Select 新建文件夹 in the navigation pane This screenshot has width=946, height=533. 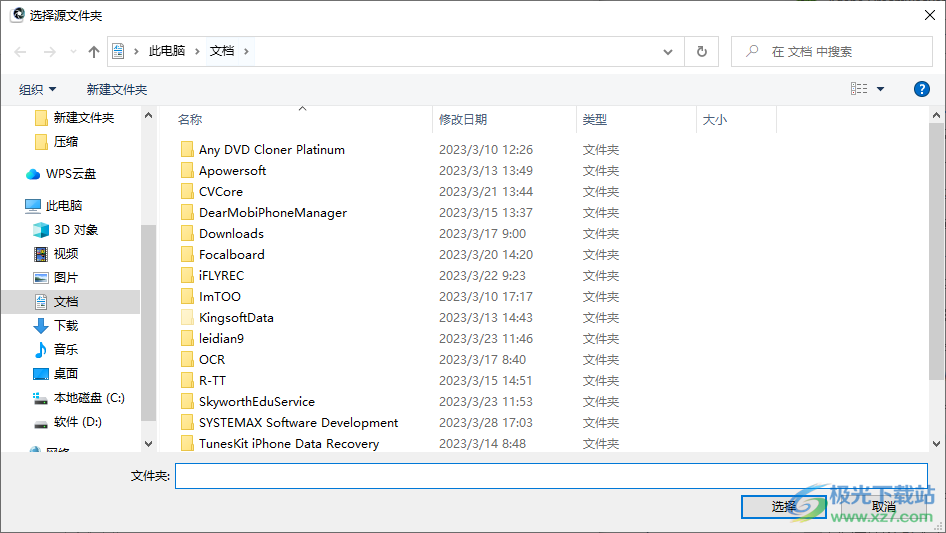[83, 118]
